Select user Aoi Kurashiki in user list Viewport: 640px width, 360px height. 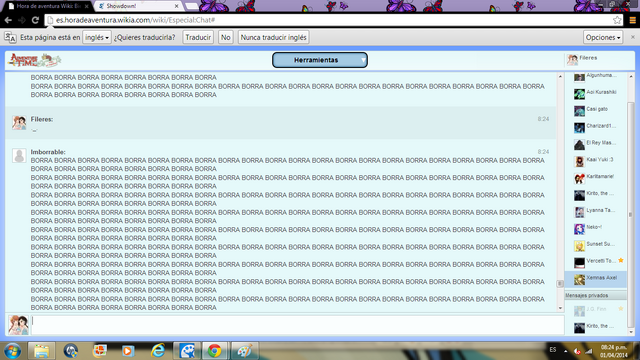(596, 93)
